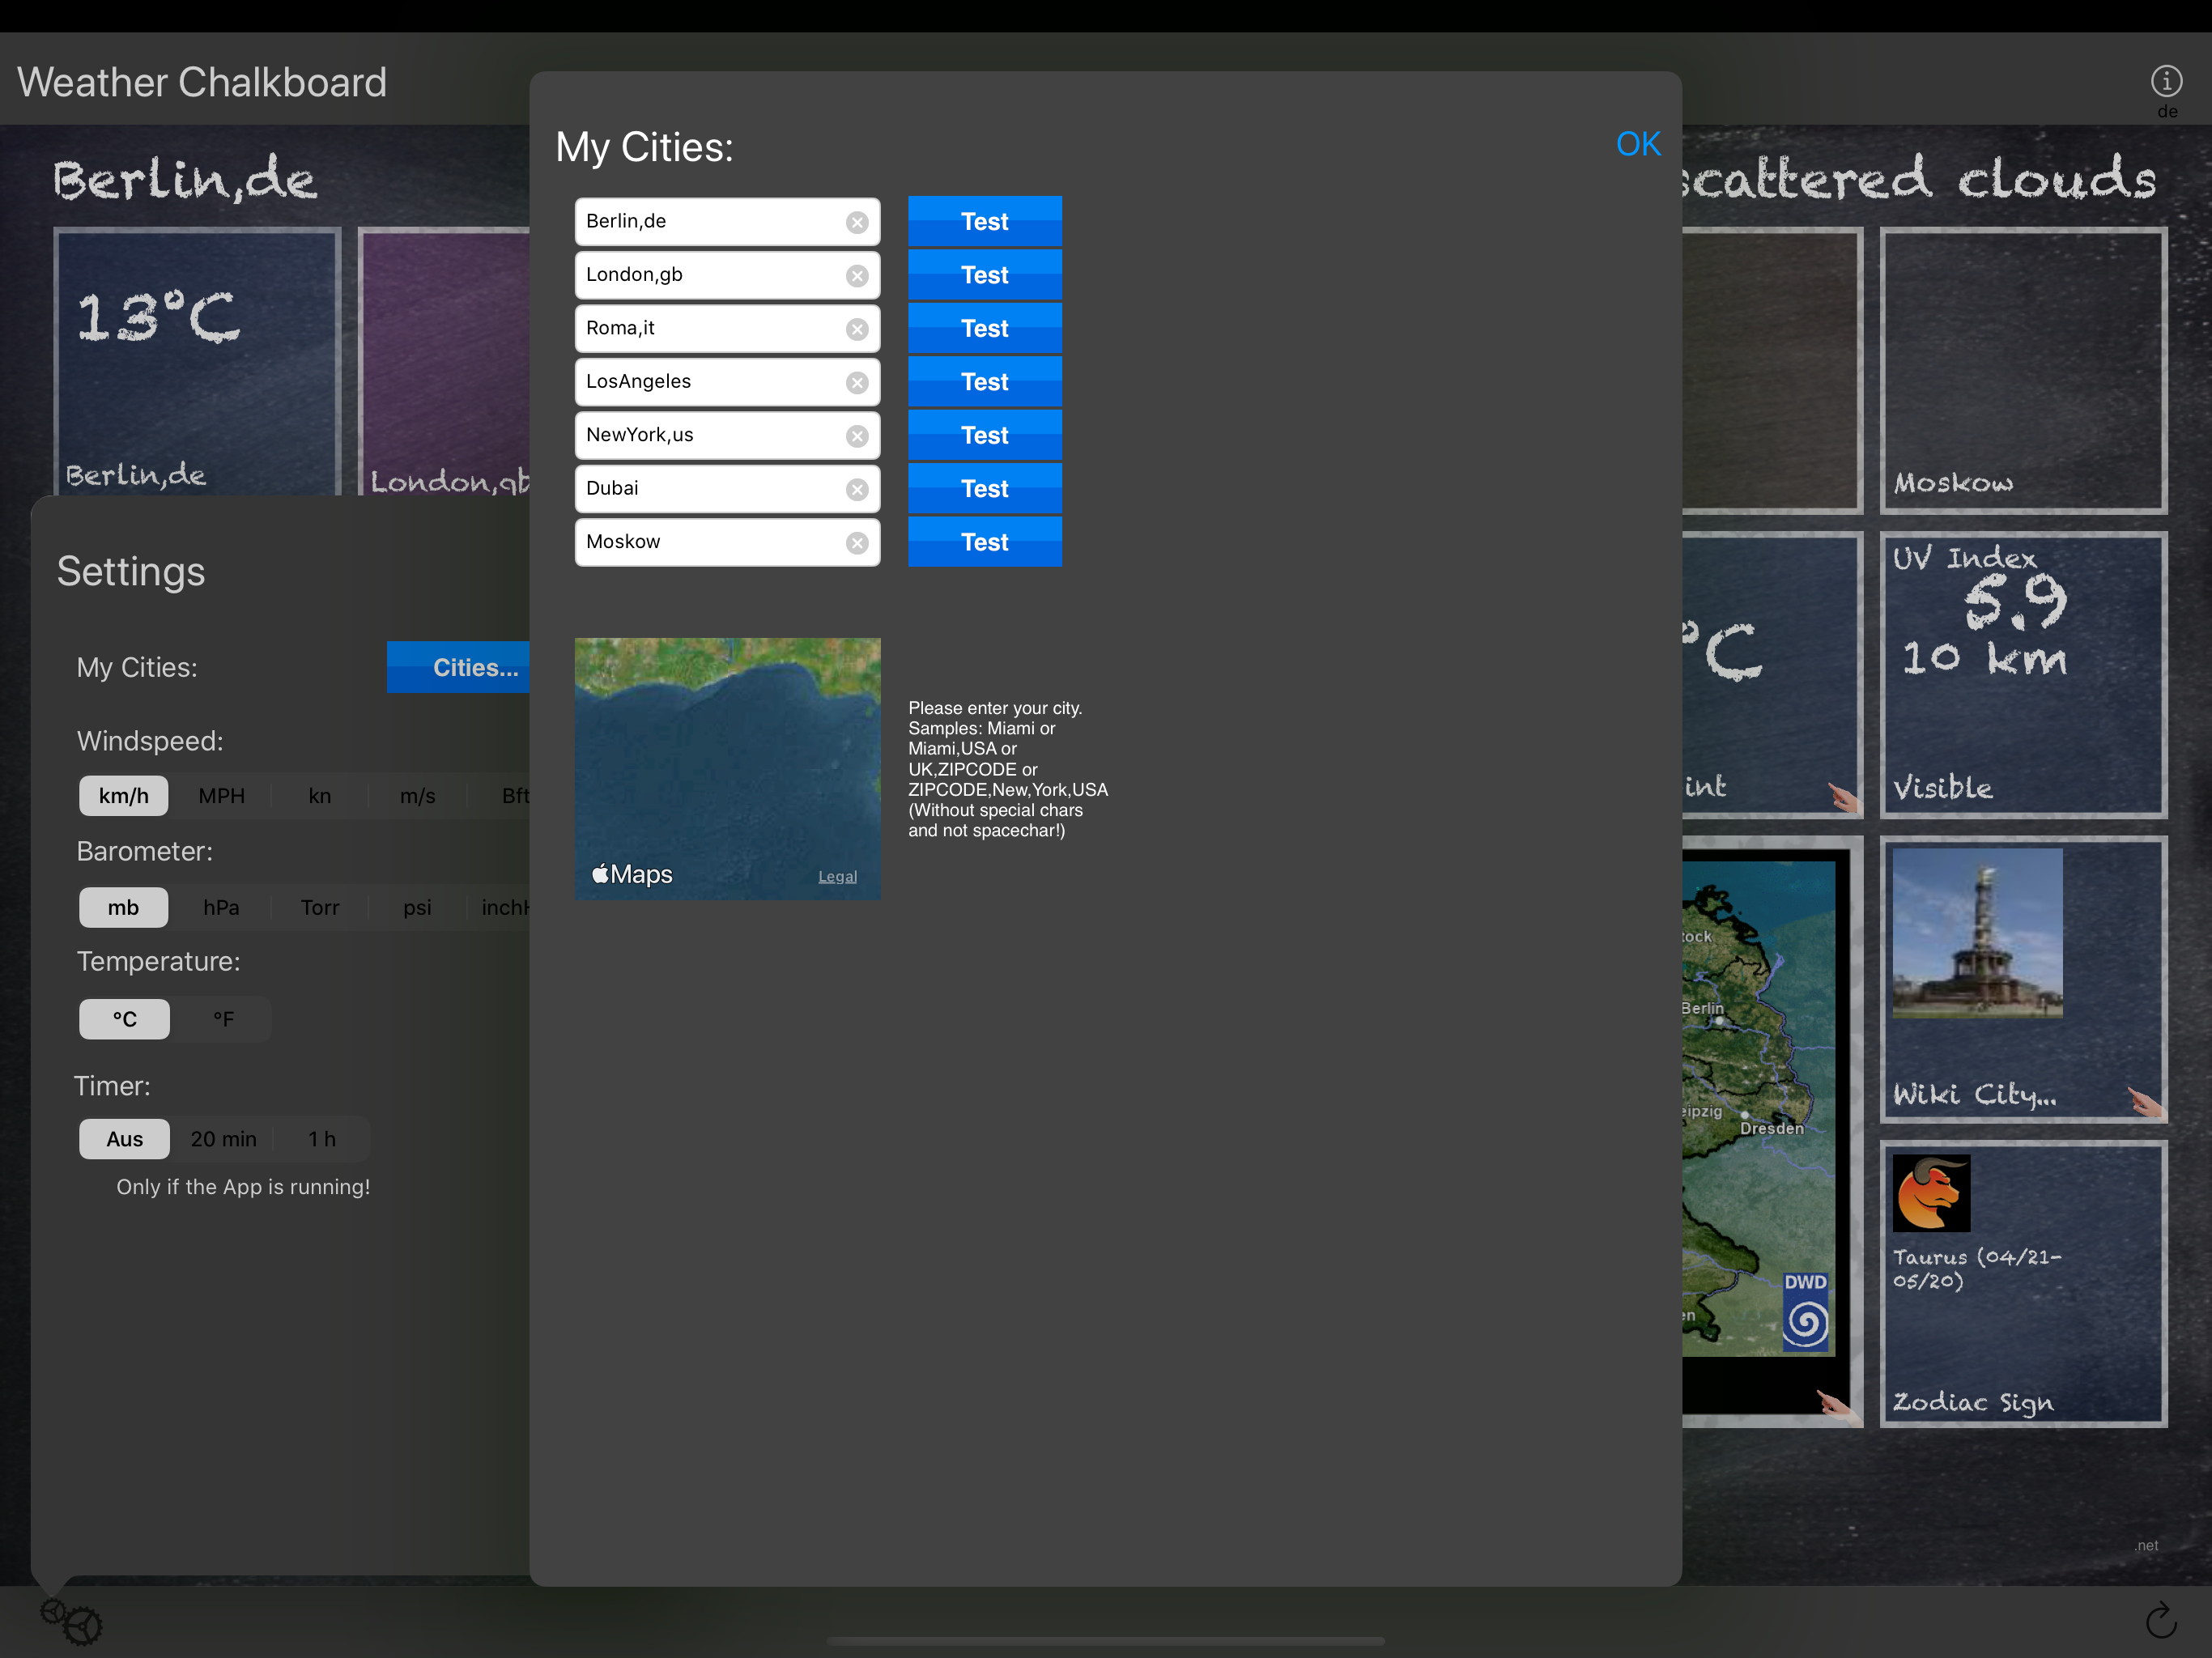Clear the London,gb city entry
The height and width of the screenshot is (1658, 2212).
coord(857,276)
